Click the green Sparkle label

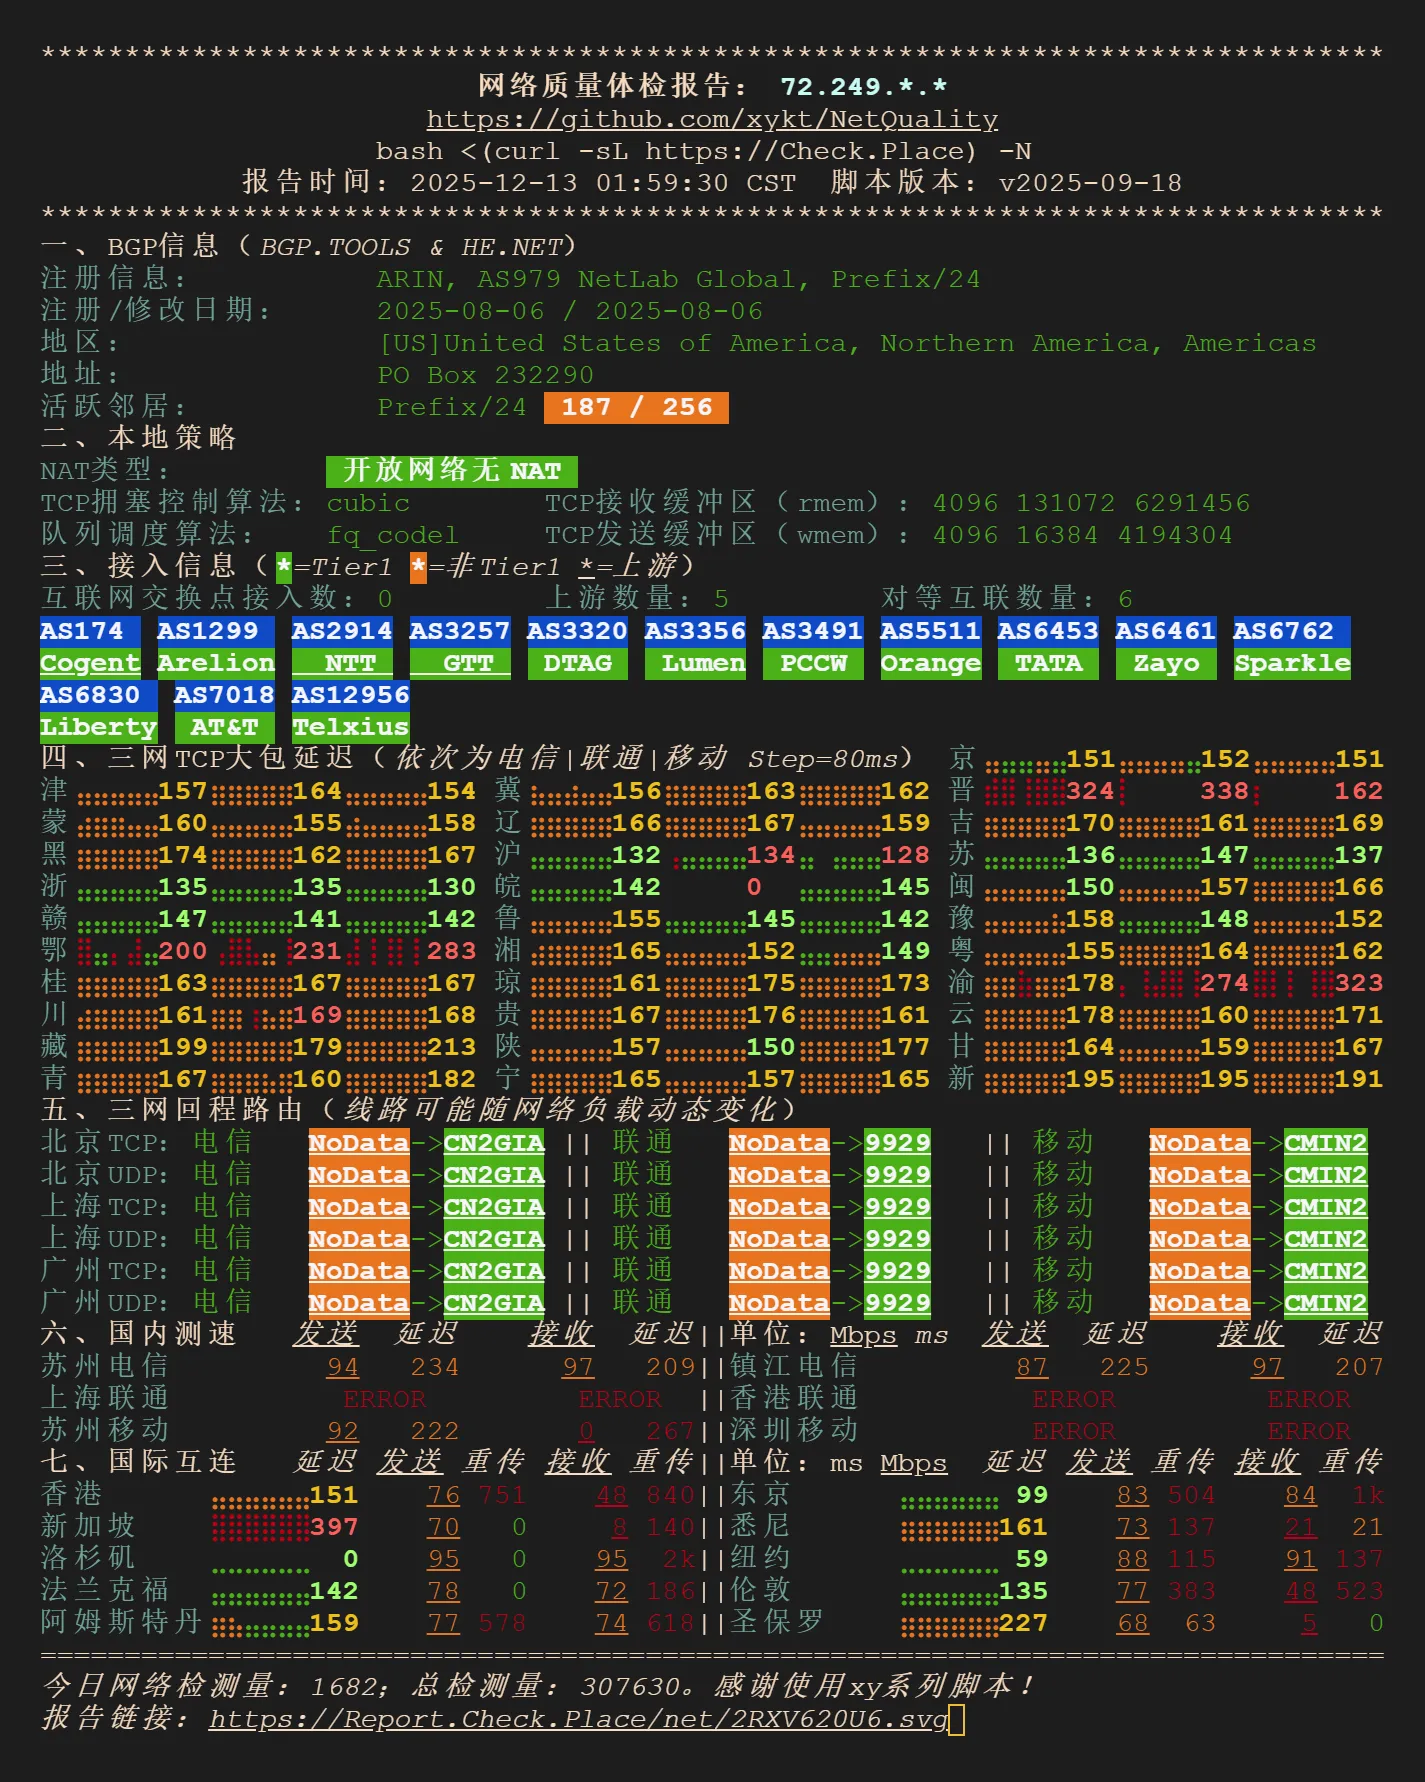[1292, 663]
